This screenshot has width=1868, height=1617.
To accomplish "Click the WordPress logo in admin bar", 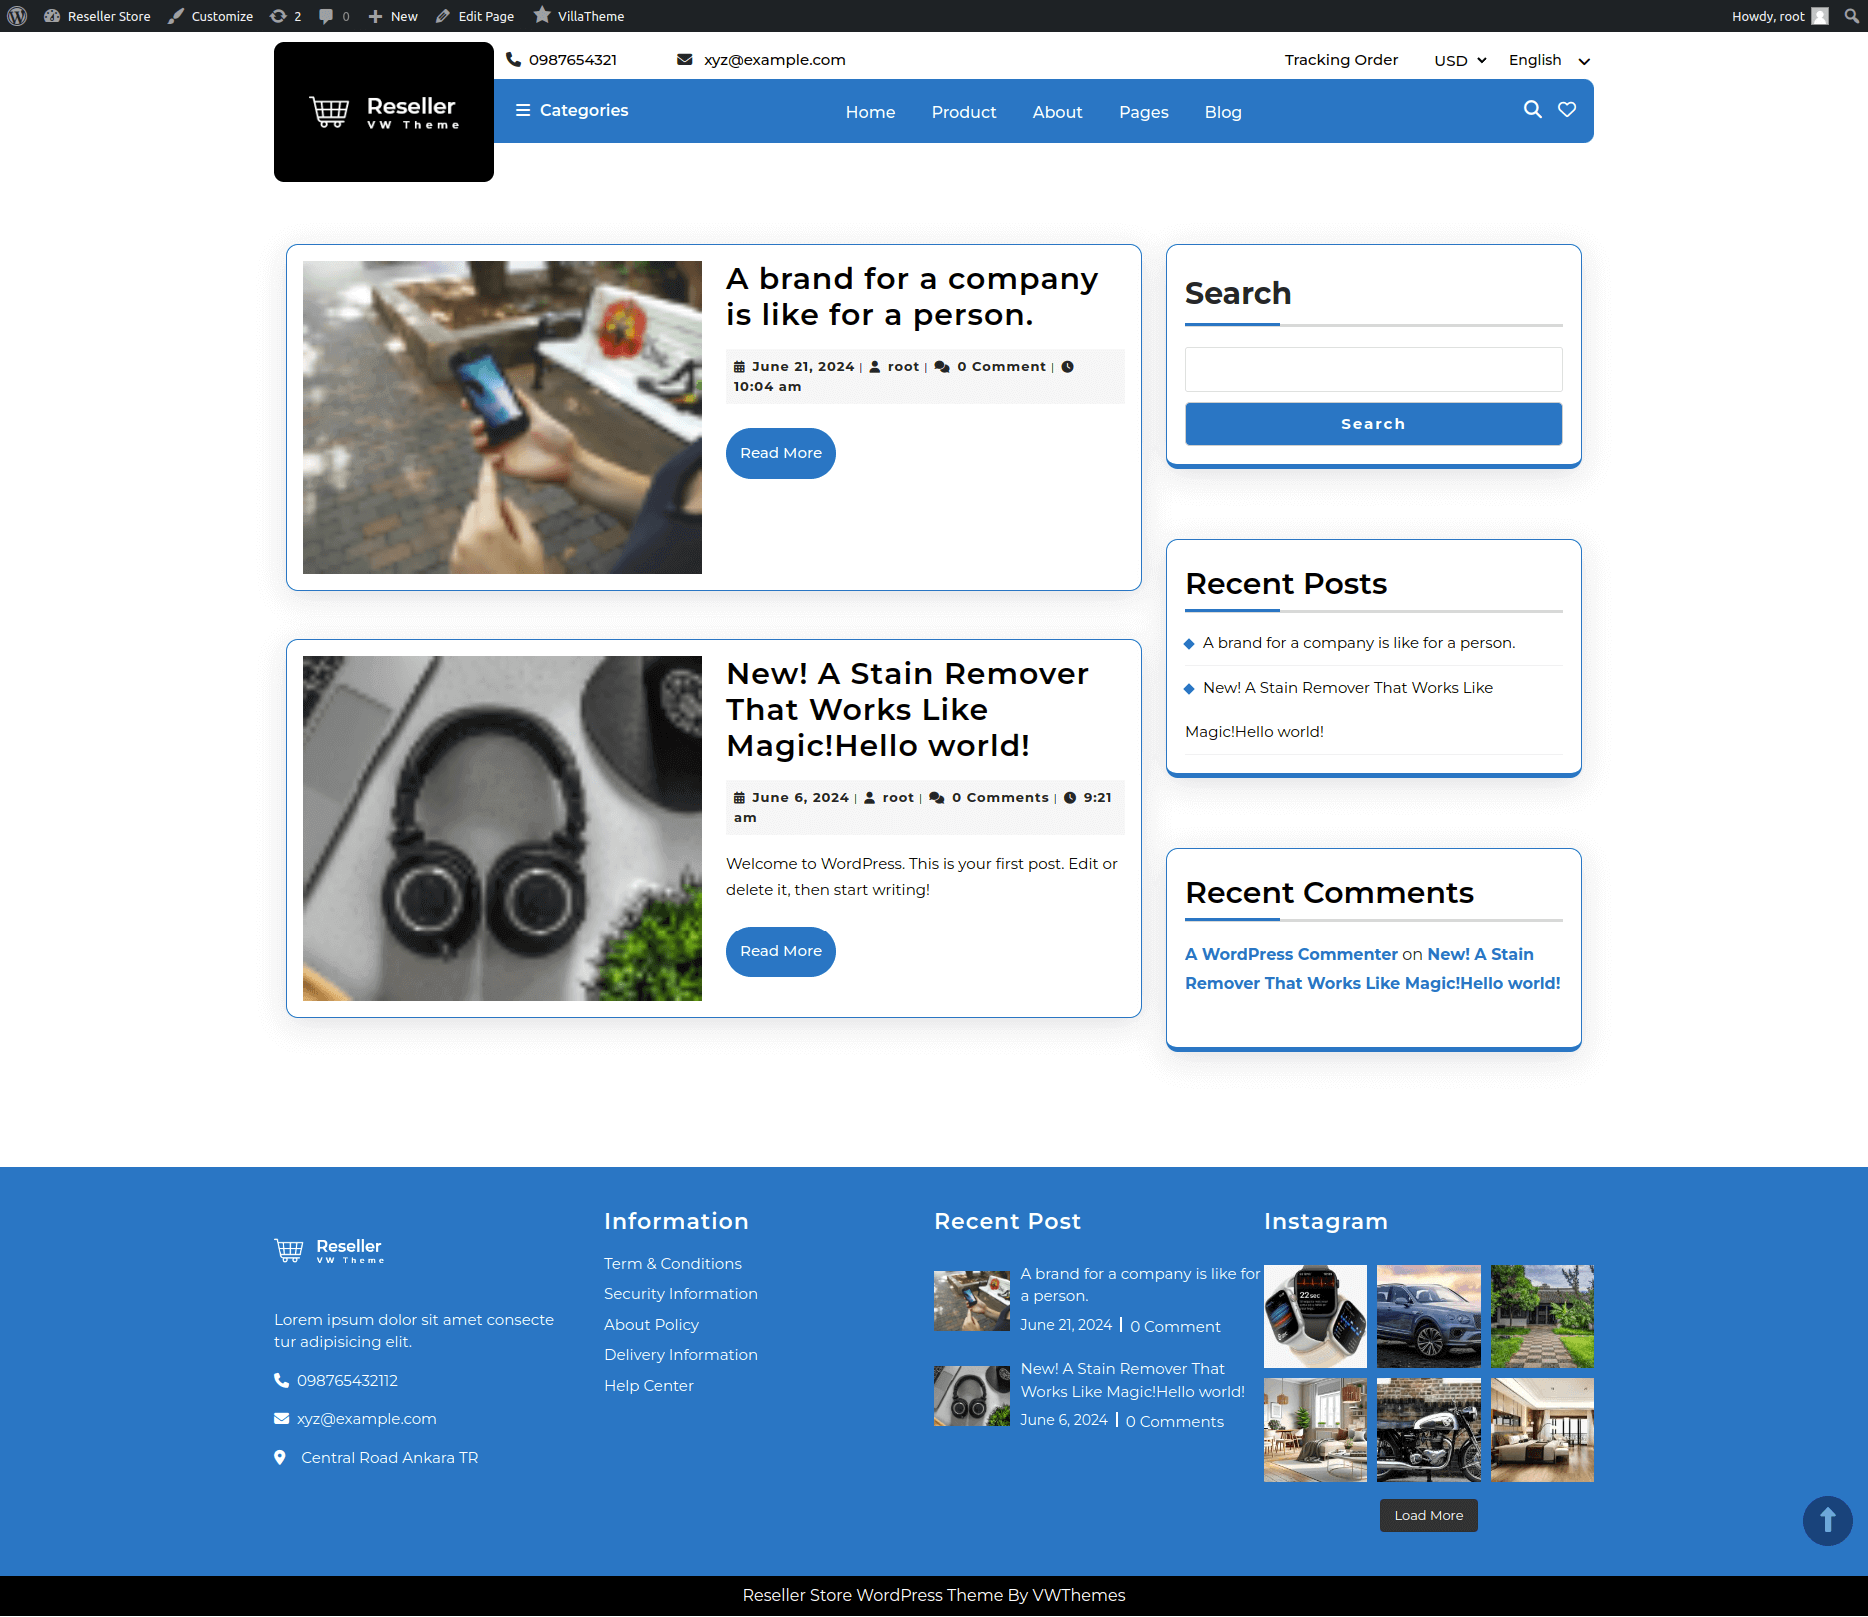I will point(17,16).
